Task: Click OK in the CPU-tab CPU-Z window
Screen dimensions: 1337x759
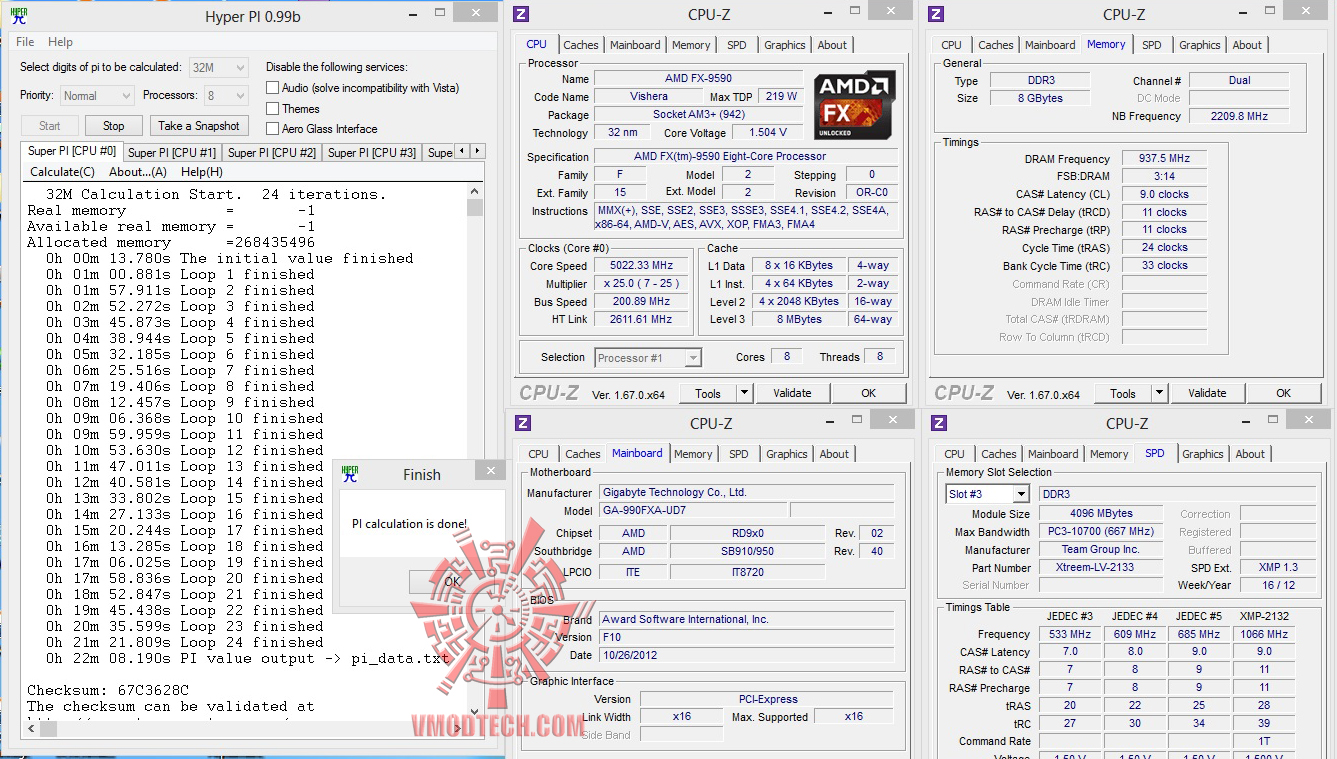Action: (x=869, y=393)
